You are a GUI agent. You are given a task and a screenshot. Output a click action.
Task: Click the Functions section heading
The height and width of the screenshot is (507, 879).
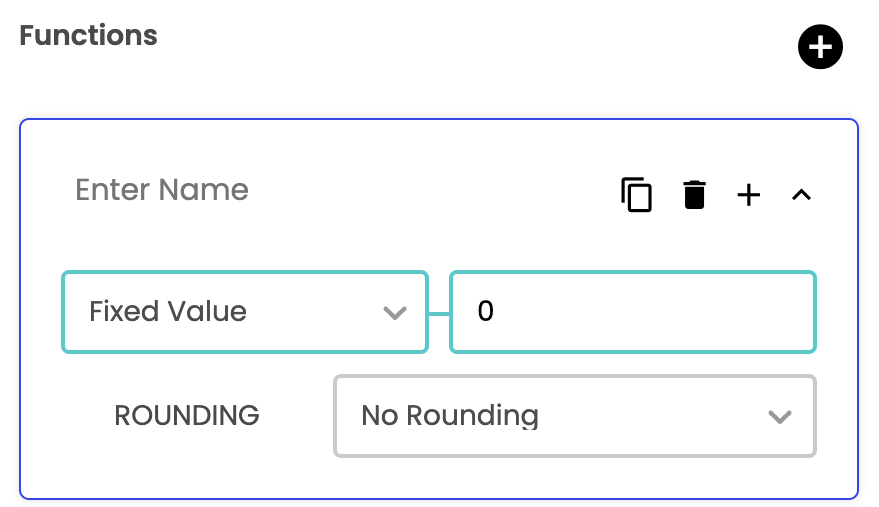point(89,36)
